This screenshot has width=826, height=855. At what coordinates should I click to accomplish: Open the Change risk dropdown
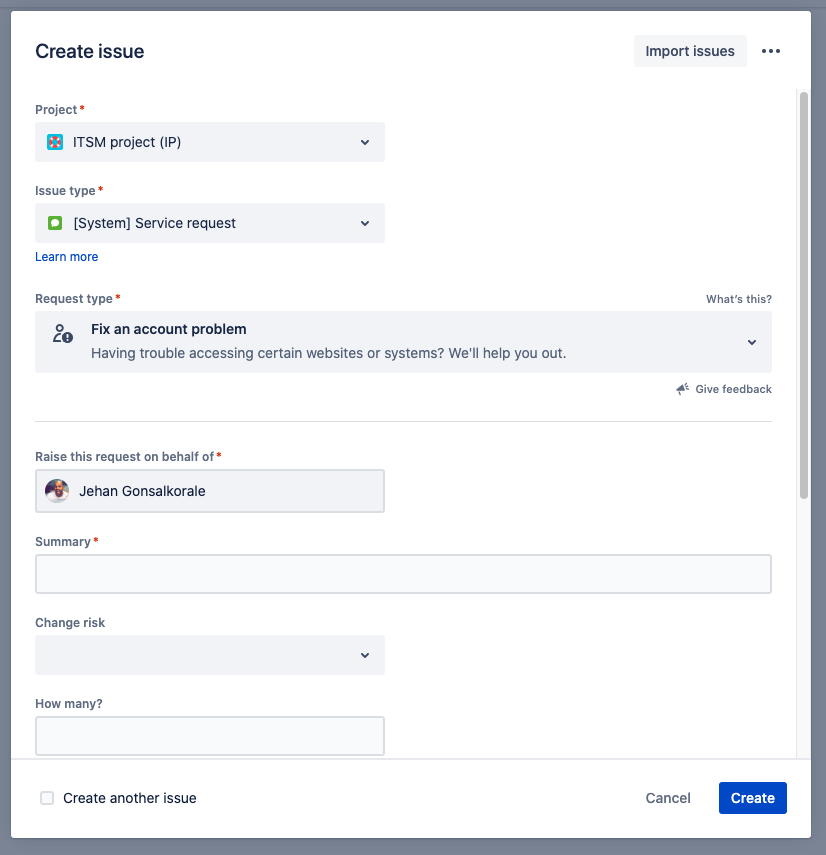(210, 655)
